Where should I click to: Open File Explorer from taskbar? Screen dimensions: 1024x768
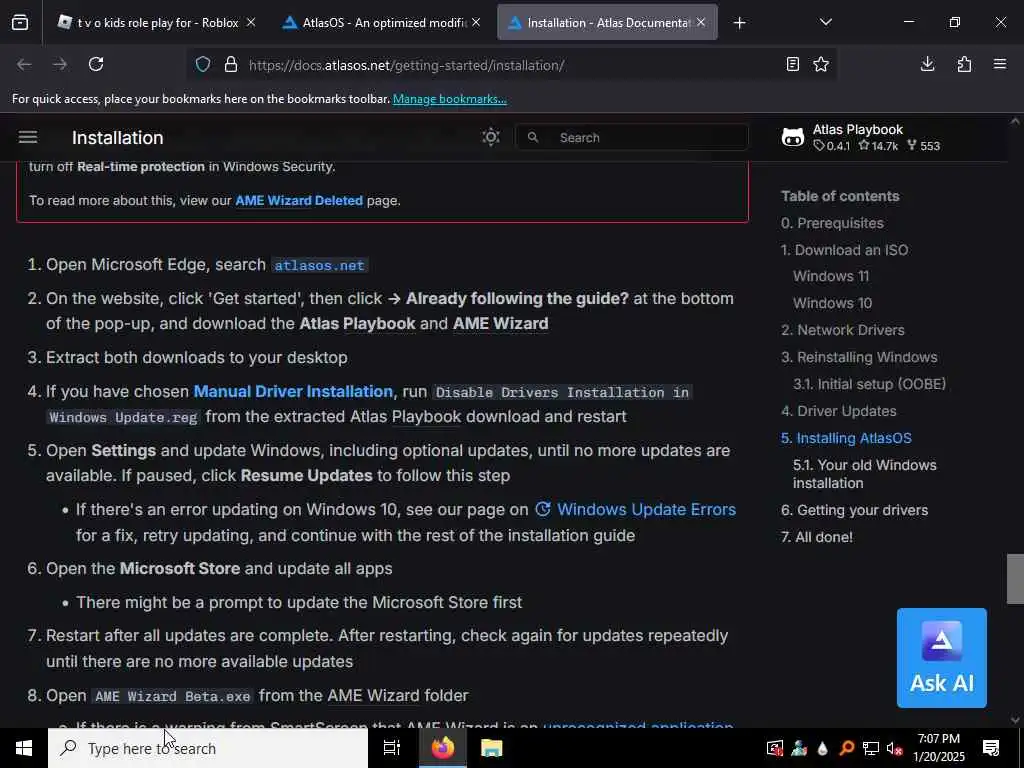click(x=491, y=748)
